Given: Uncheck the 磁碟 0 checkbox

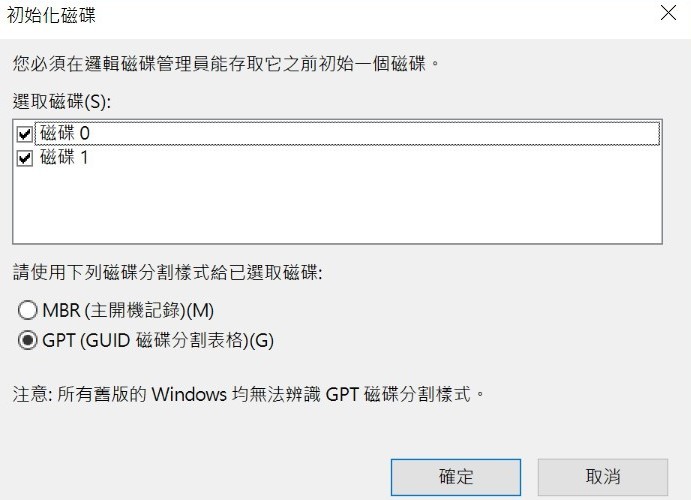Looking at the screenshot, I should [x=25, y=132].
